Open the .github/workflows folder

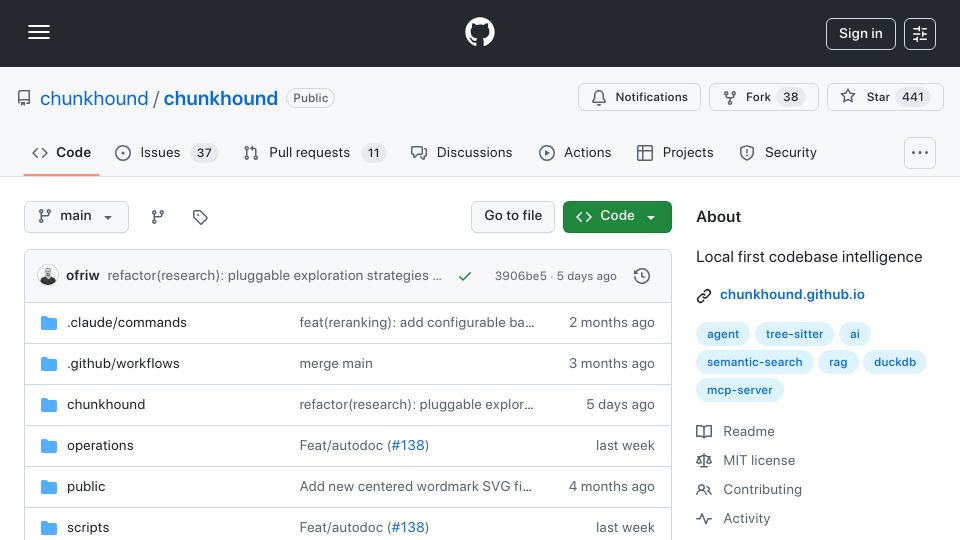point(123,364)
